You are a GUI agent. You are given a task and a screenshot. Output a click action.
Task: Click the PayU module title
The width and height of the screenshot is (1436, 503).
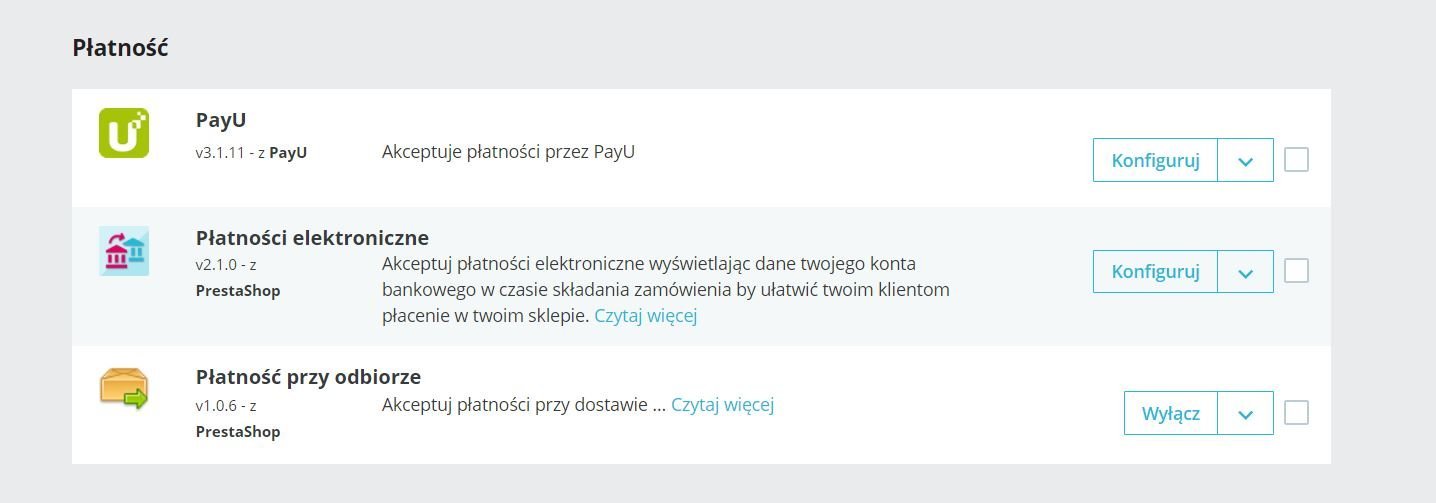[x=221, y=120]
